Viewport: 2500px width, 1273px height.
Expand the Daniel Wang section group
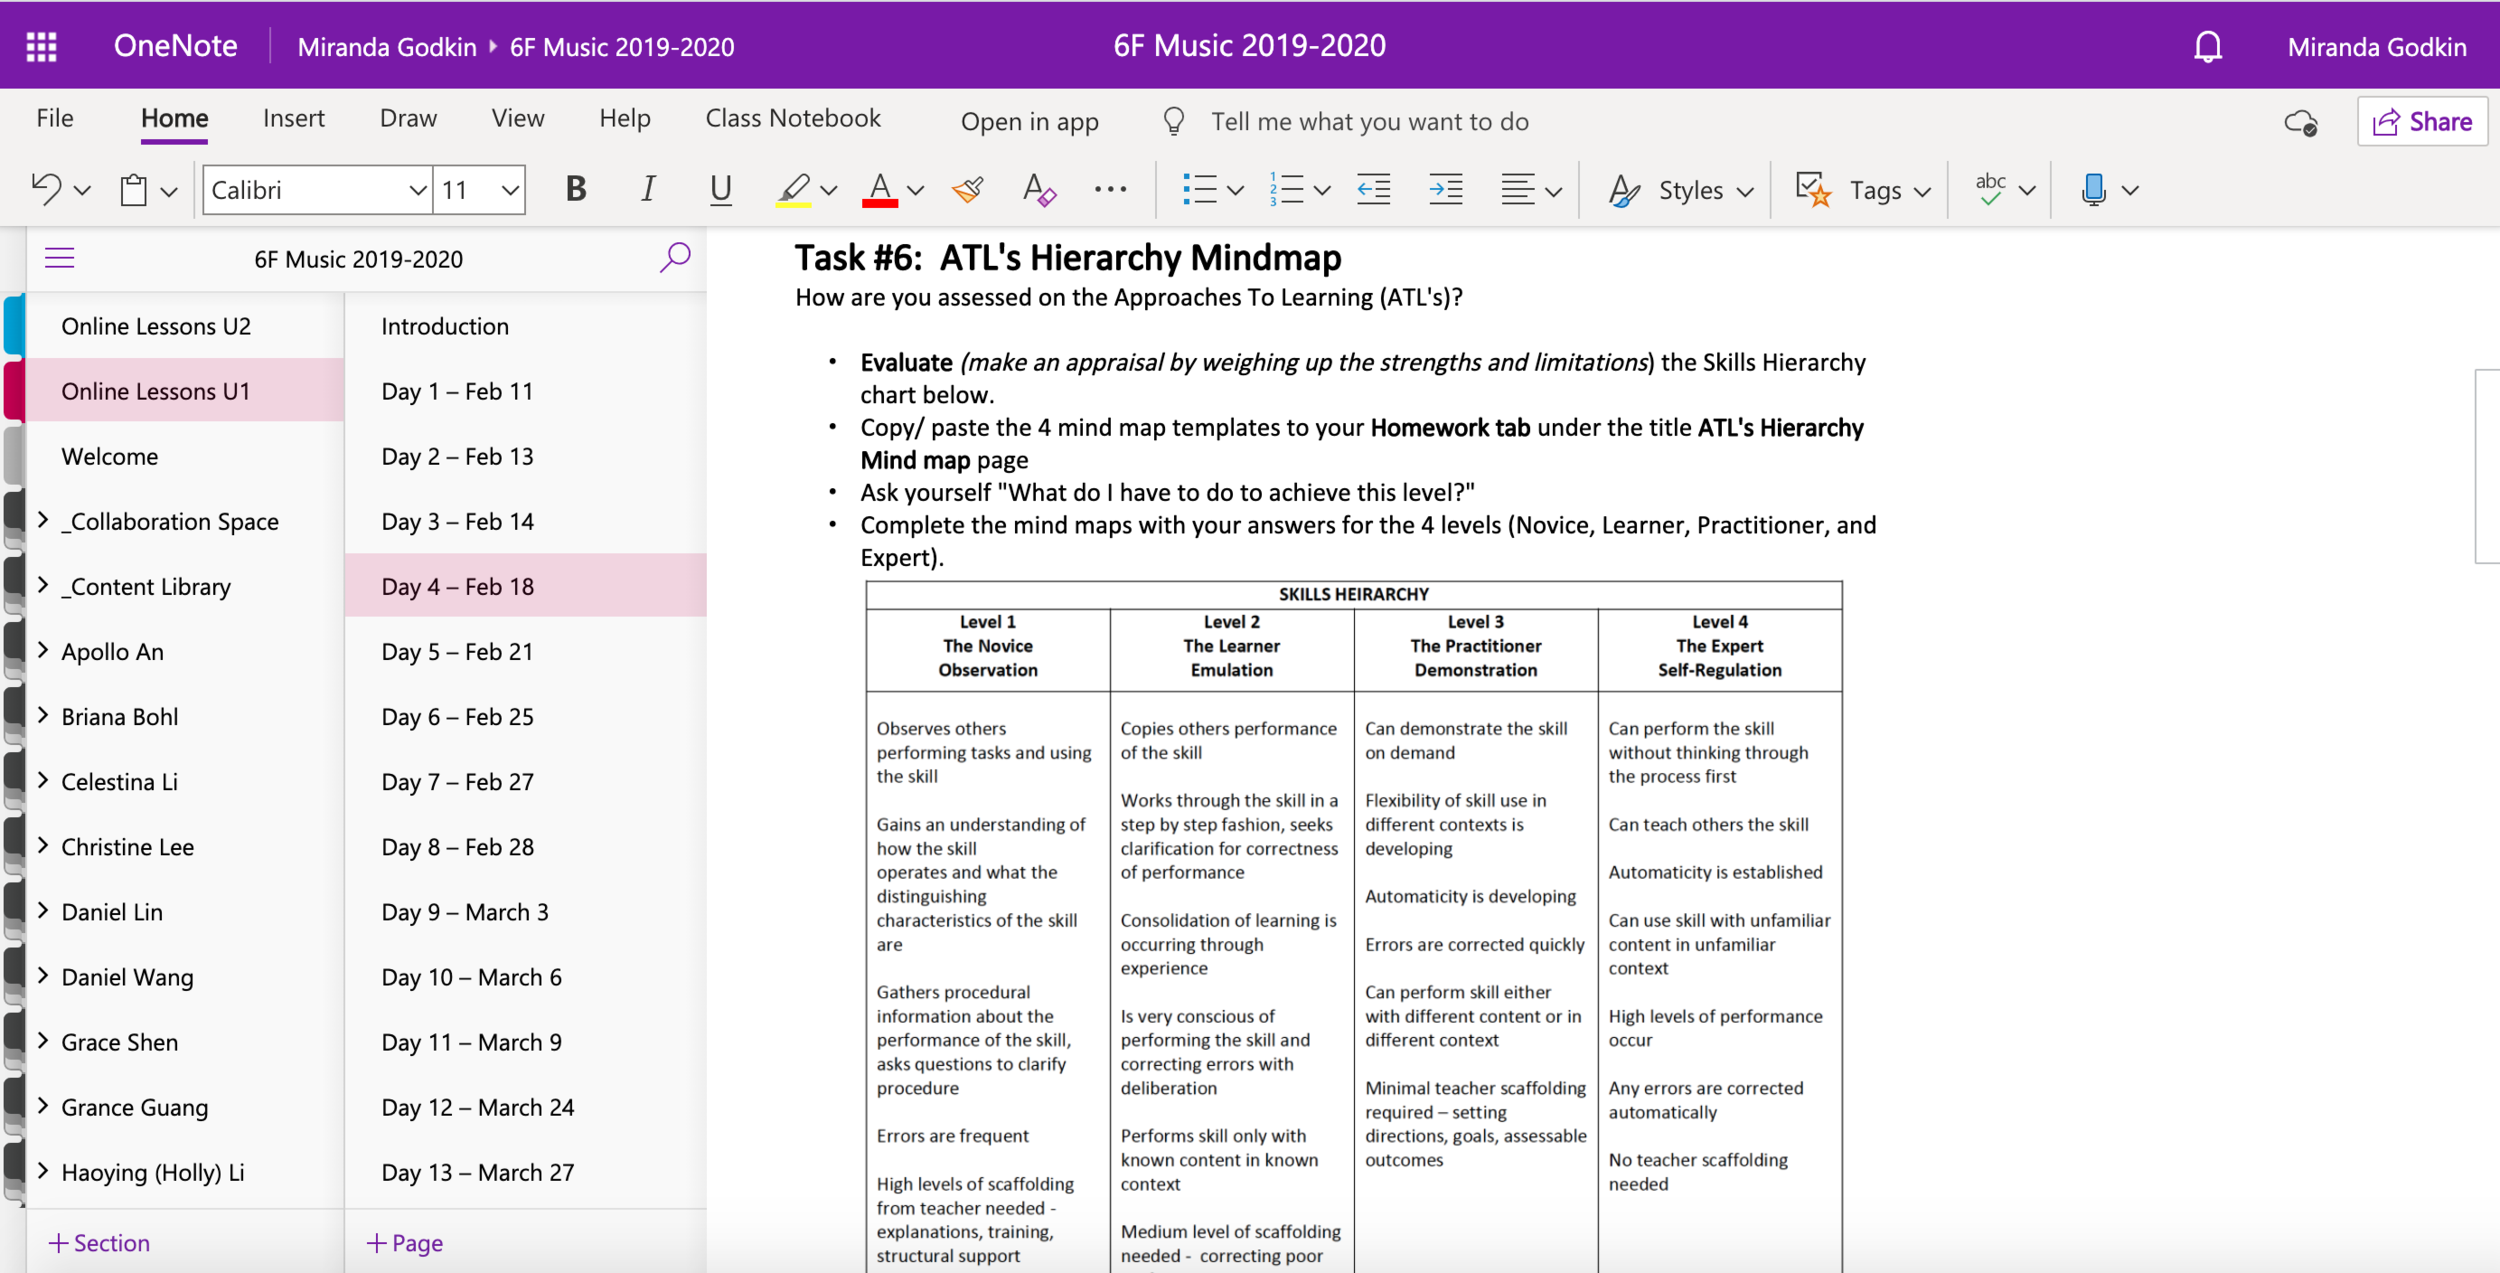(43, 975)
